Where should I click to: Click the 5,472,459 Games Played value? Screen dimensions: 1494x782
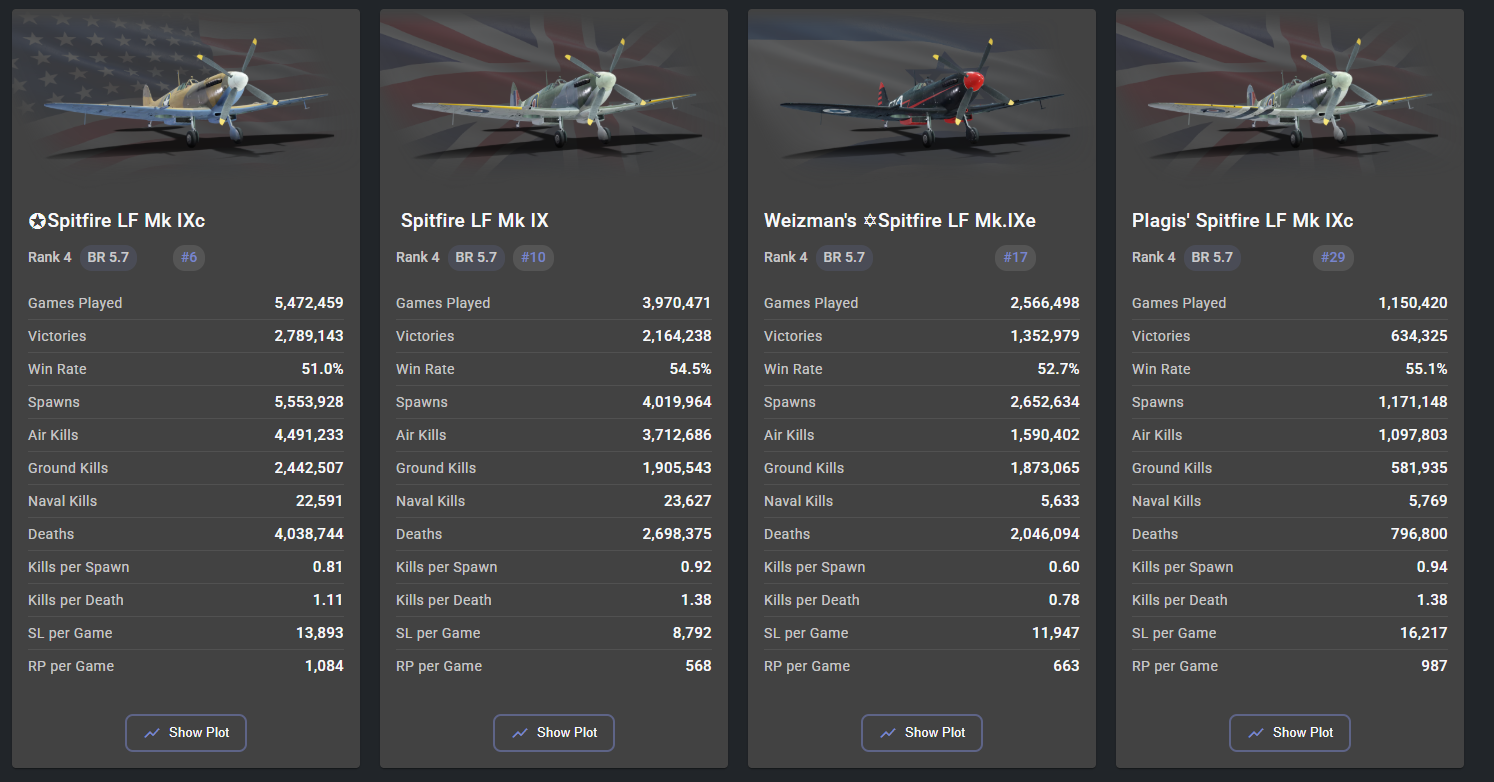point(308,303)
